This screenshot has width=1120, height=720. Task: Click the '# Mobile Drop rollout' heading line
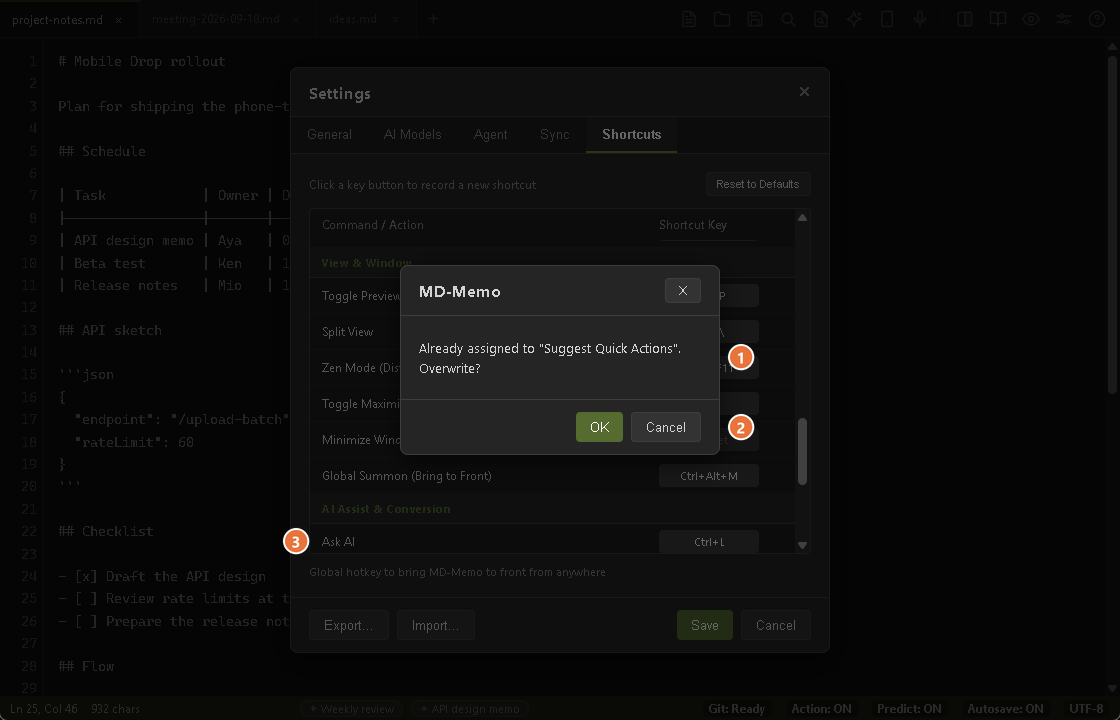(141, 61)
